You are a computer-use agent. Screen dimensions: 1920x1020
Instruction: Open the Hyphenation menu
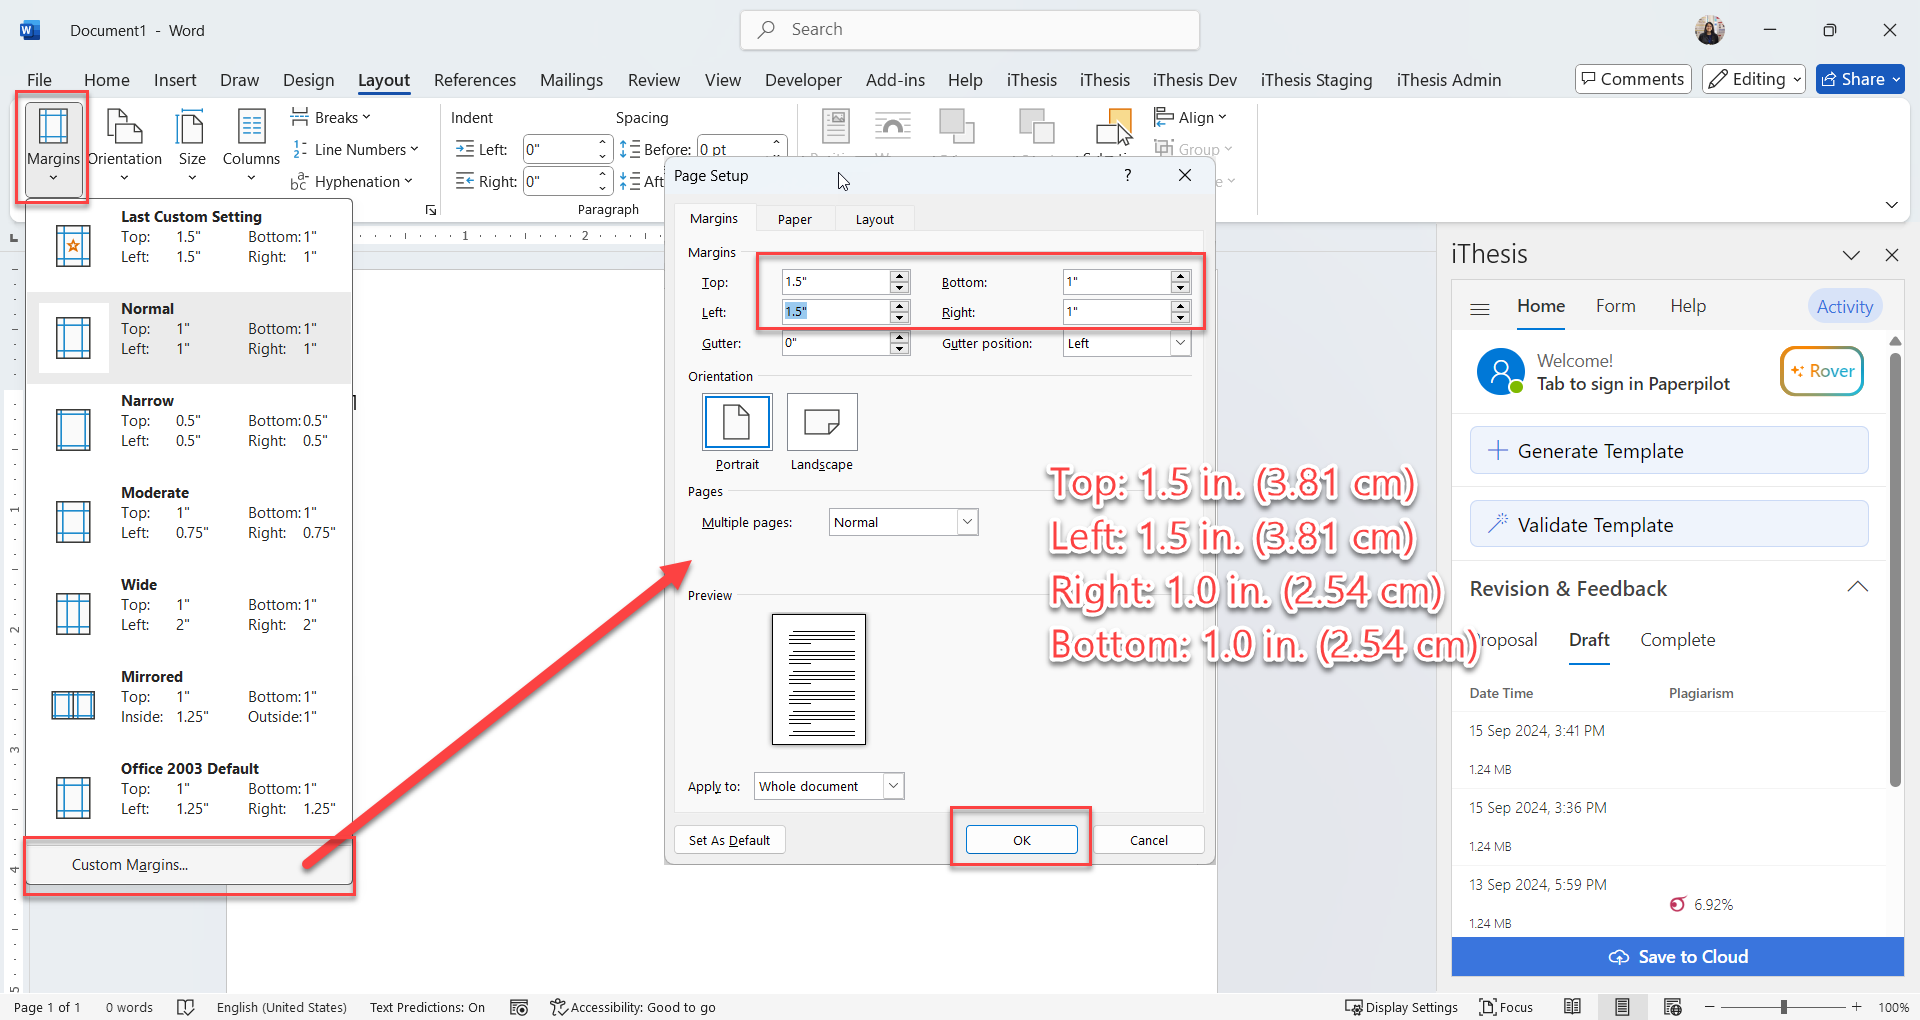(352, 182)
